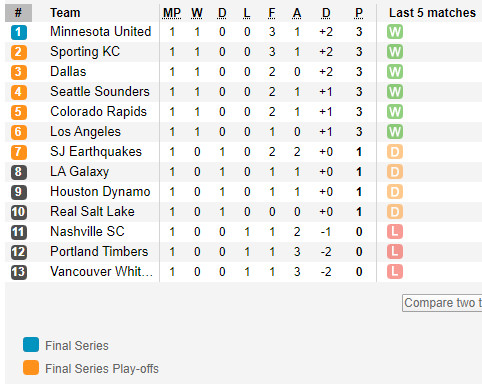Click the dark rank 13 position badge
This screenshot has height=384, width=482.
[x=19, y=272]
